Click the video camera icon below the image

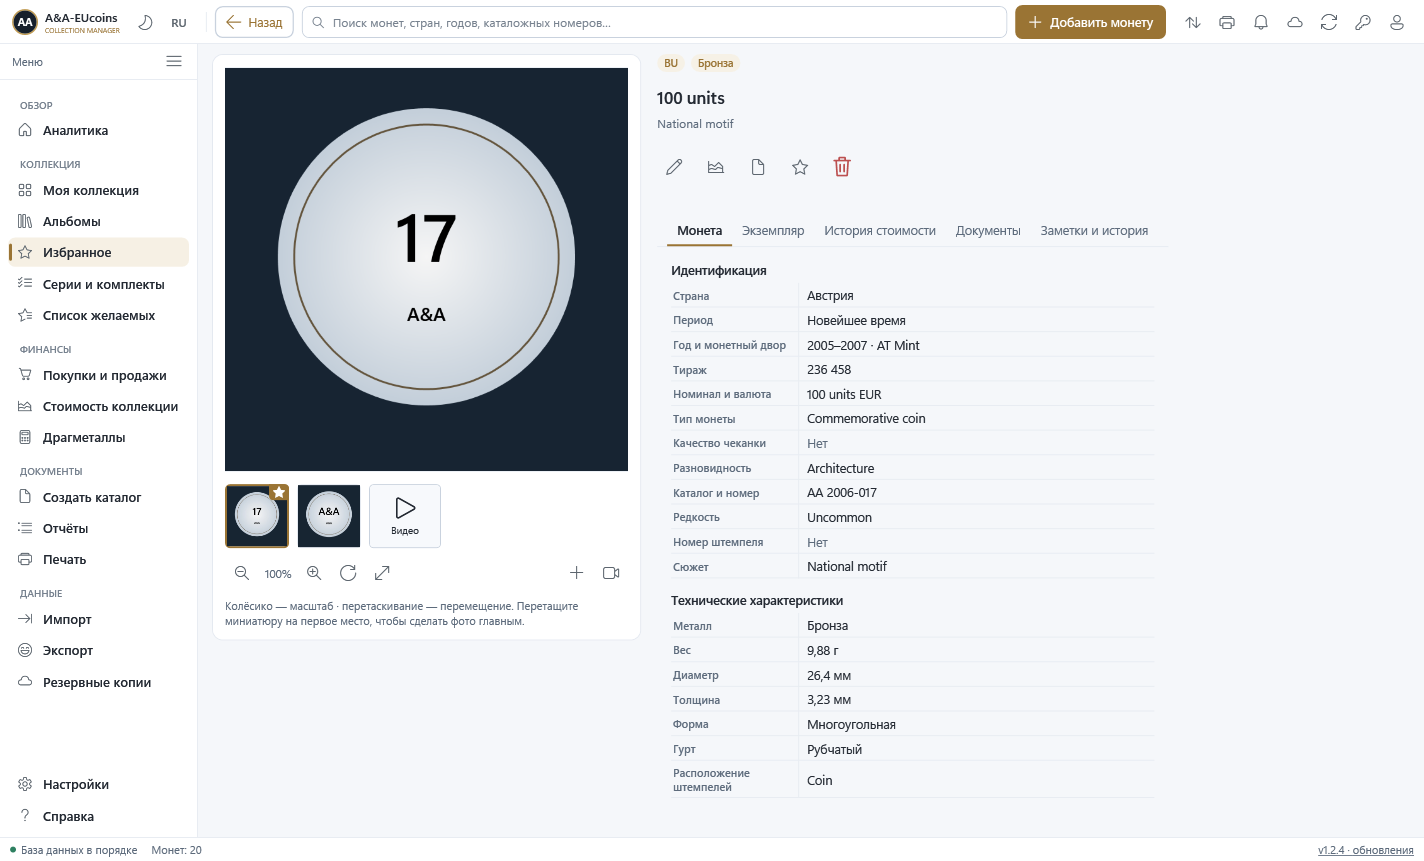(611, 573)
